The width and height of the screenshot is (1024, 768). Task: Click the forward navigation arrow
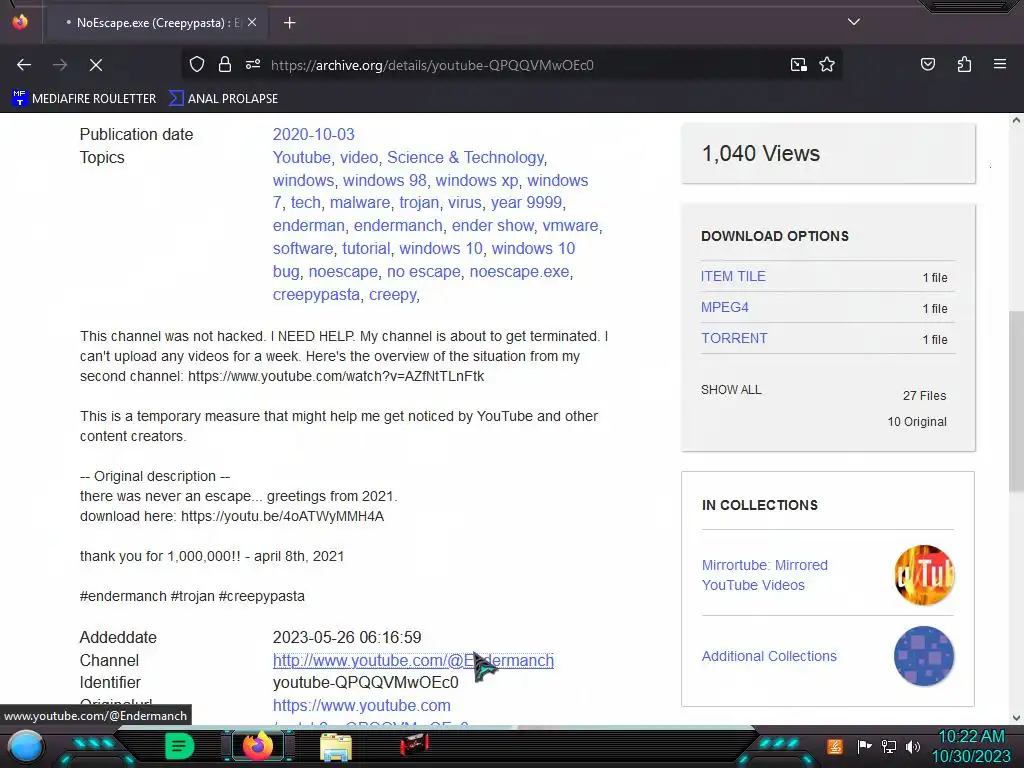pos(60,65)
